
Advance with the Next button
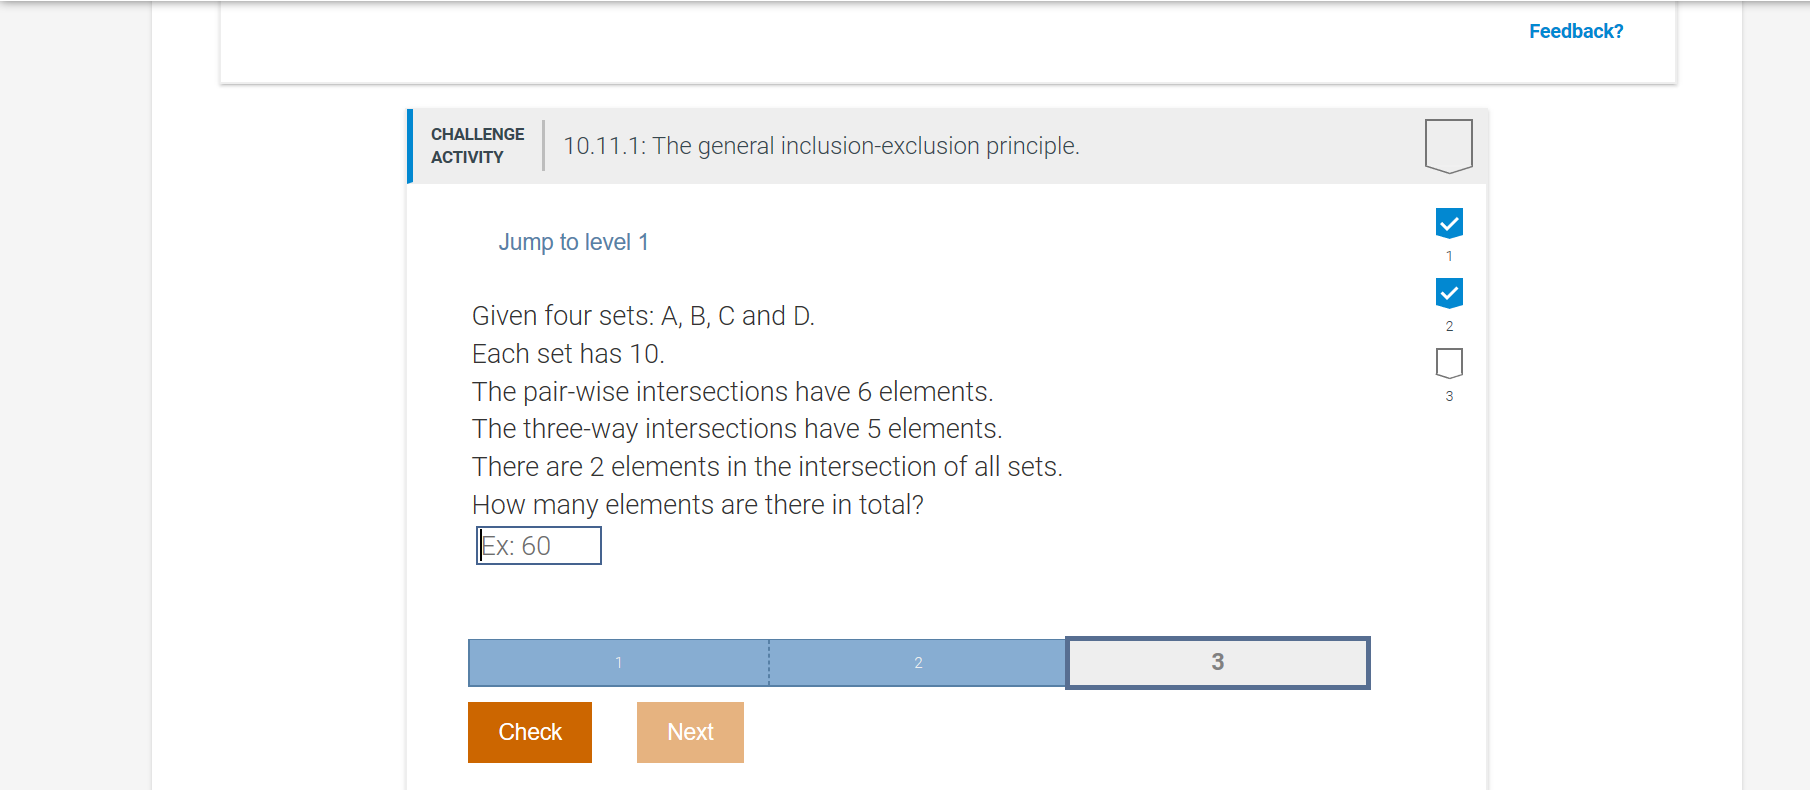(690, 732)
